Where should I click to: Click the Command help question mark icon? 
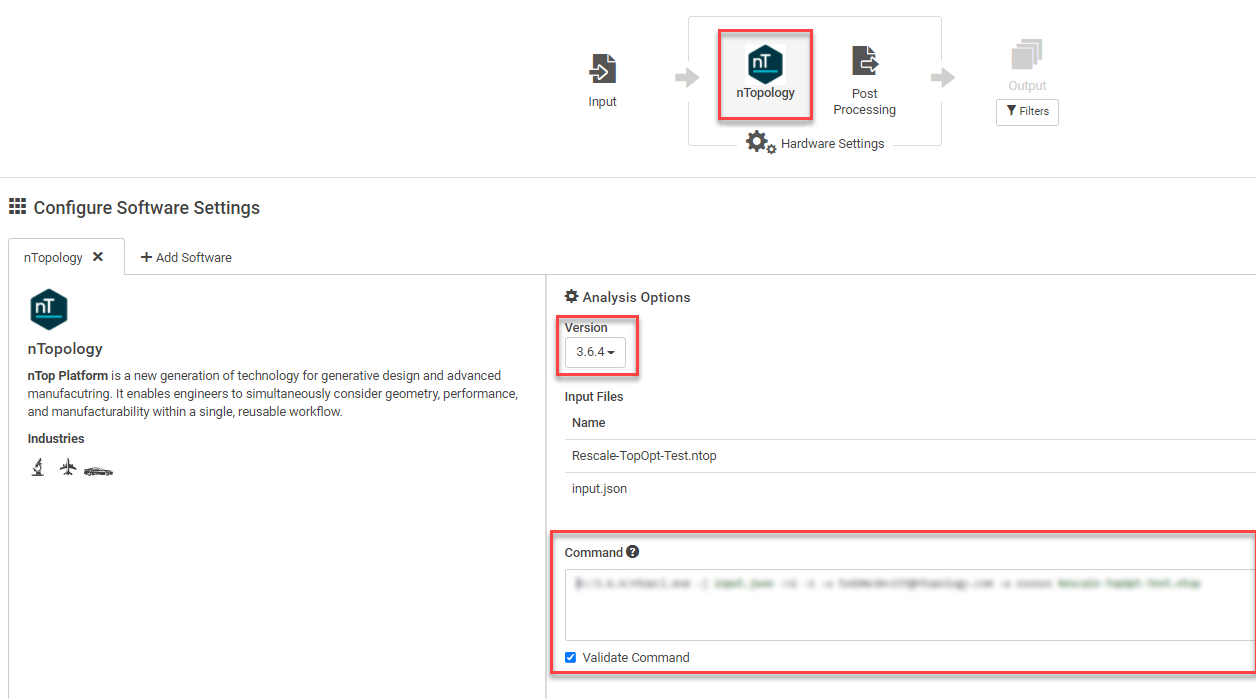(633, 552)
